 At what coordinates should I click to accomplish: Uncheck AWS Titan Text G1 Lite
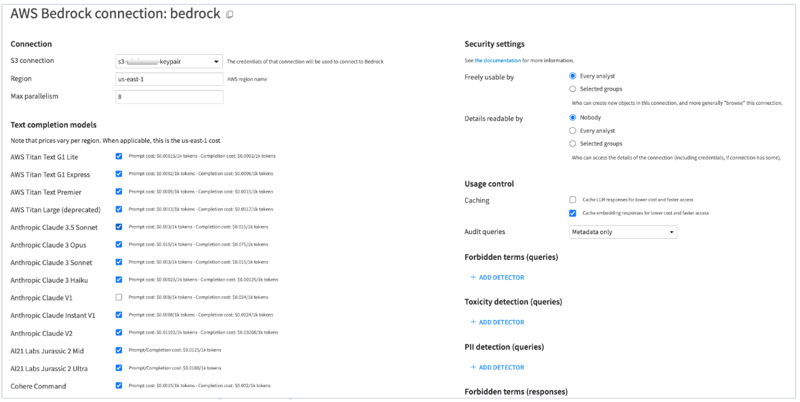119,156
